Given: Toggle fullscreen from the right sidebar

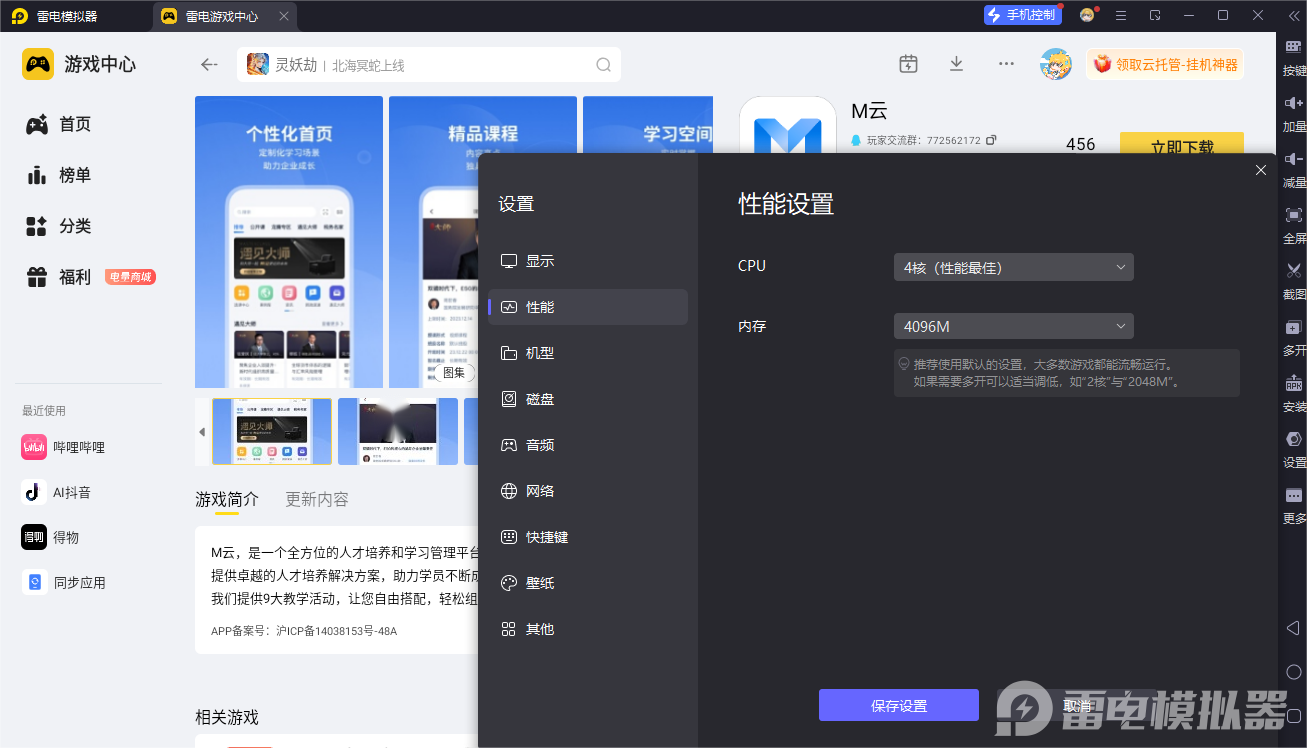Looking at the screenshot, I should click(x=1293, y=215).
